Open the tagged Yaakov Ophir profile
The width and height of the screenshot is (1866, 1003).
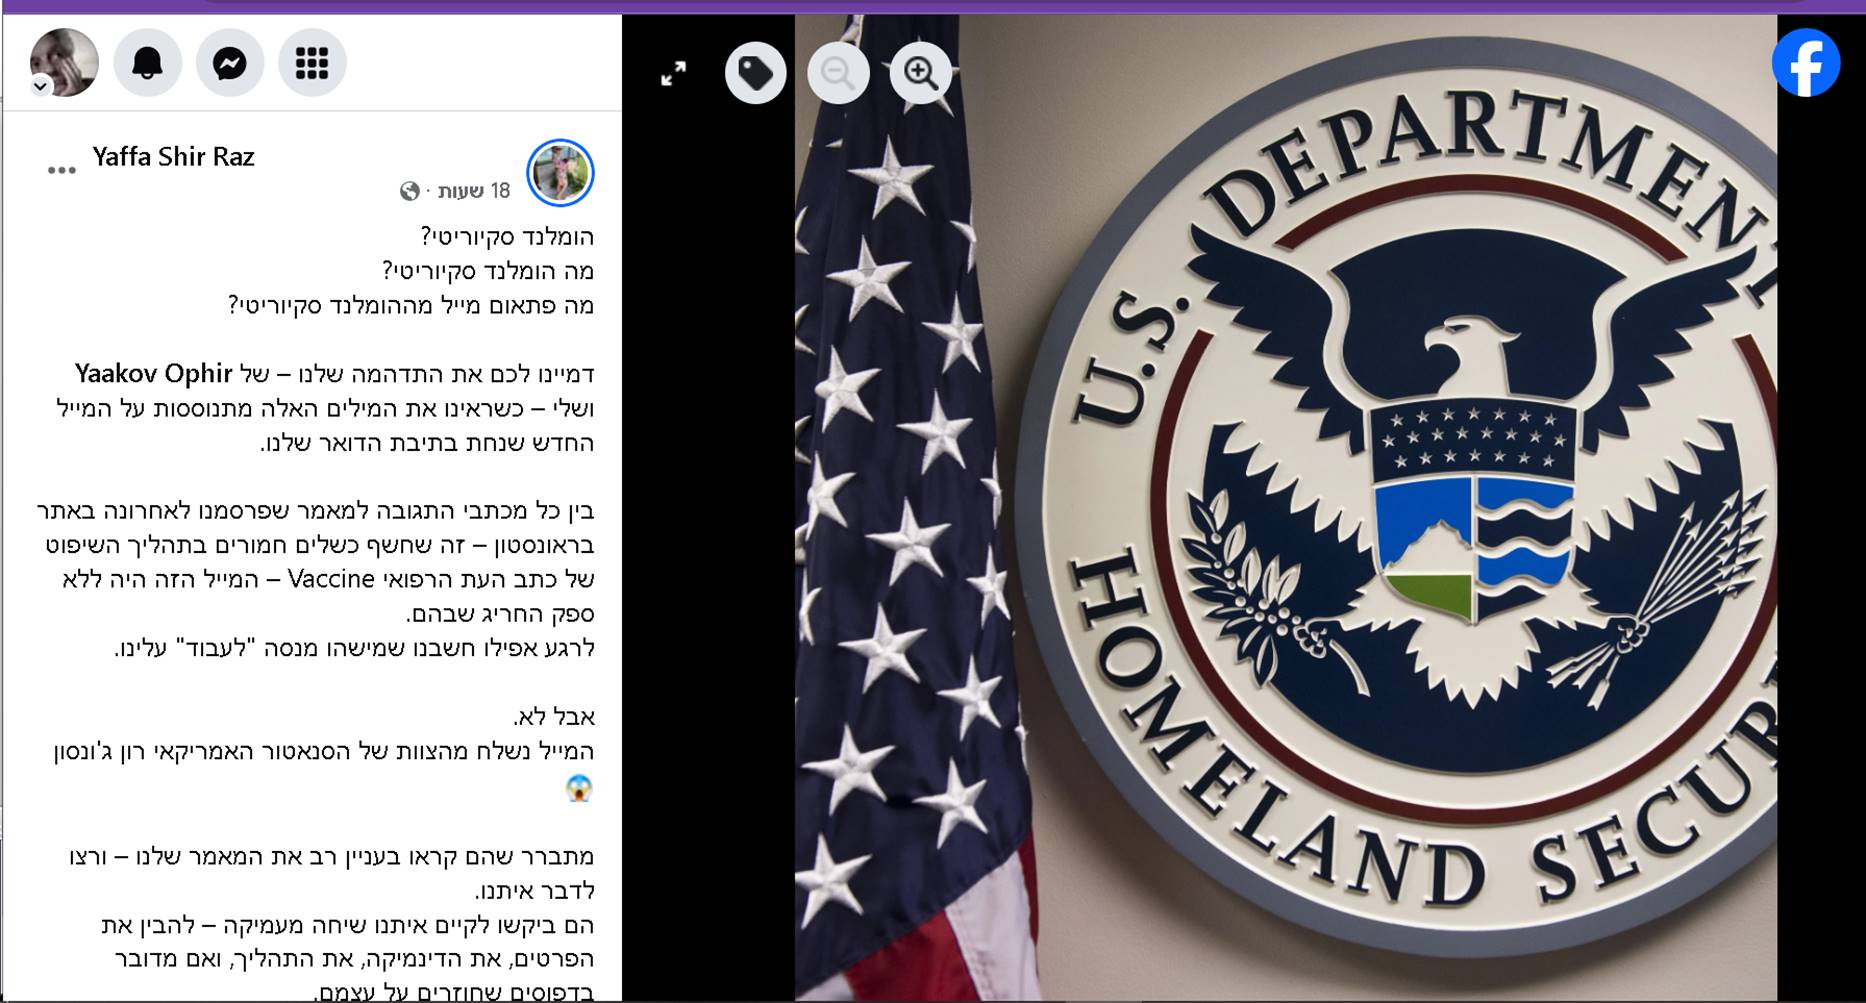(x=154, y=373)
